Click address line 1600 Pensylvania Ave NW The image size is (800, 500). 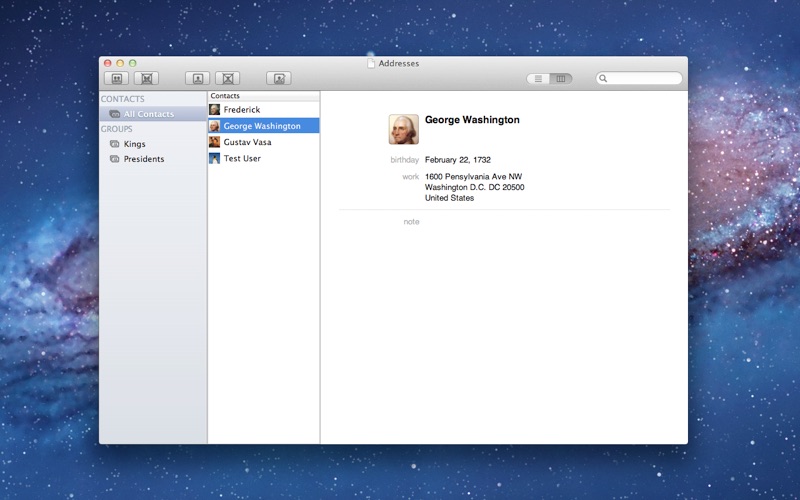point(473,177)
